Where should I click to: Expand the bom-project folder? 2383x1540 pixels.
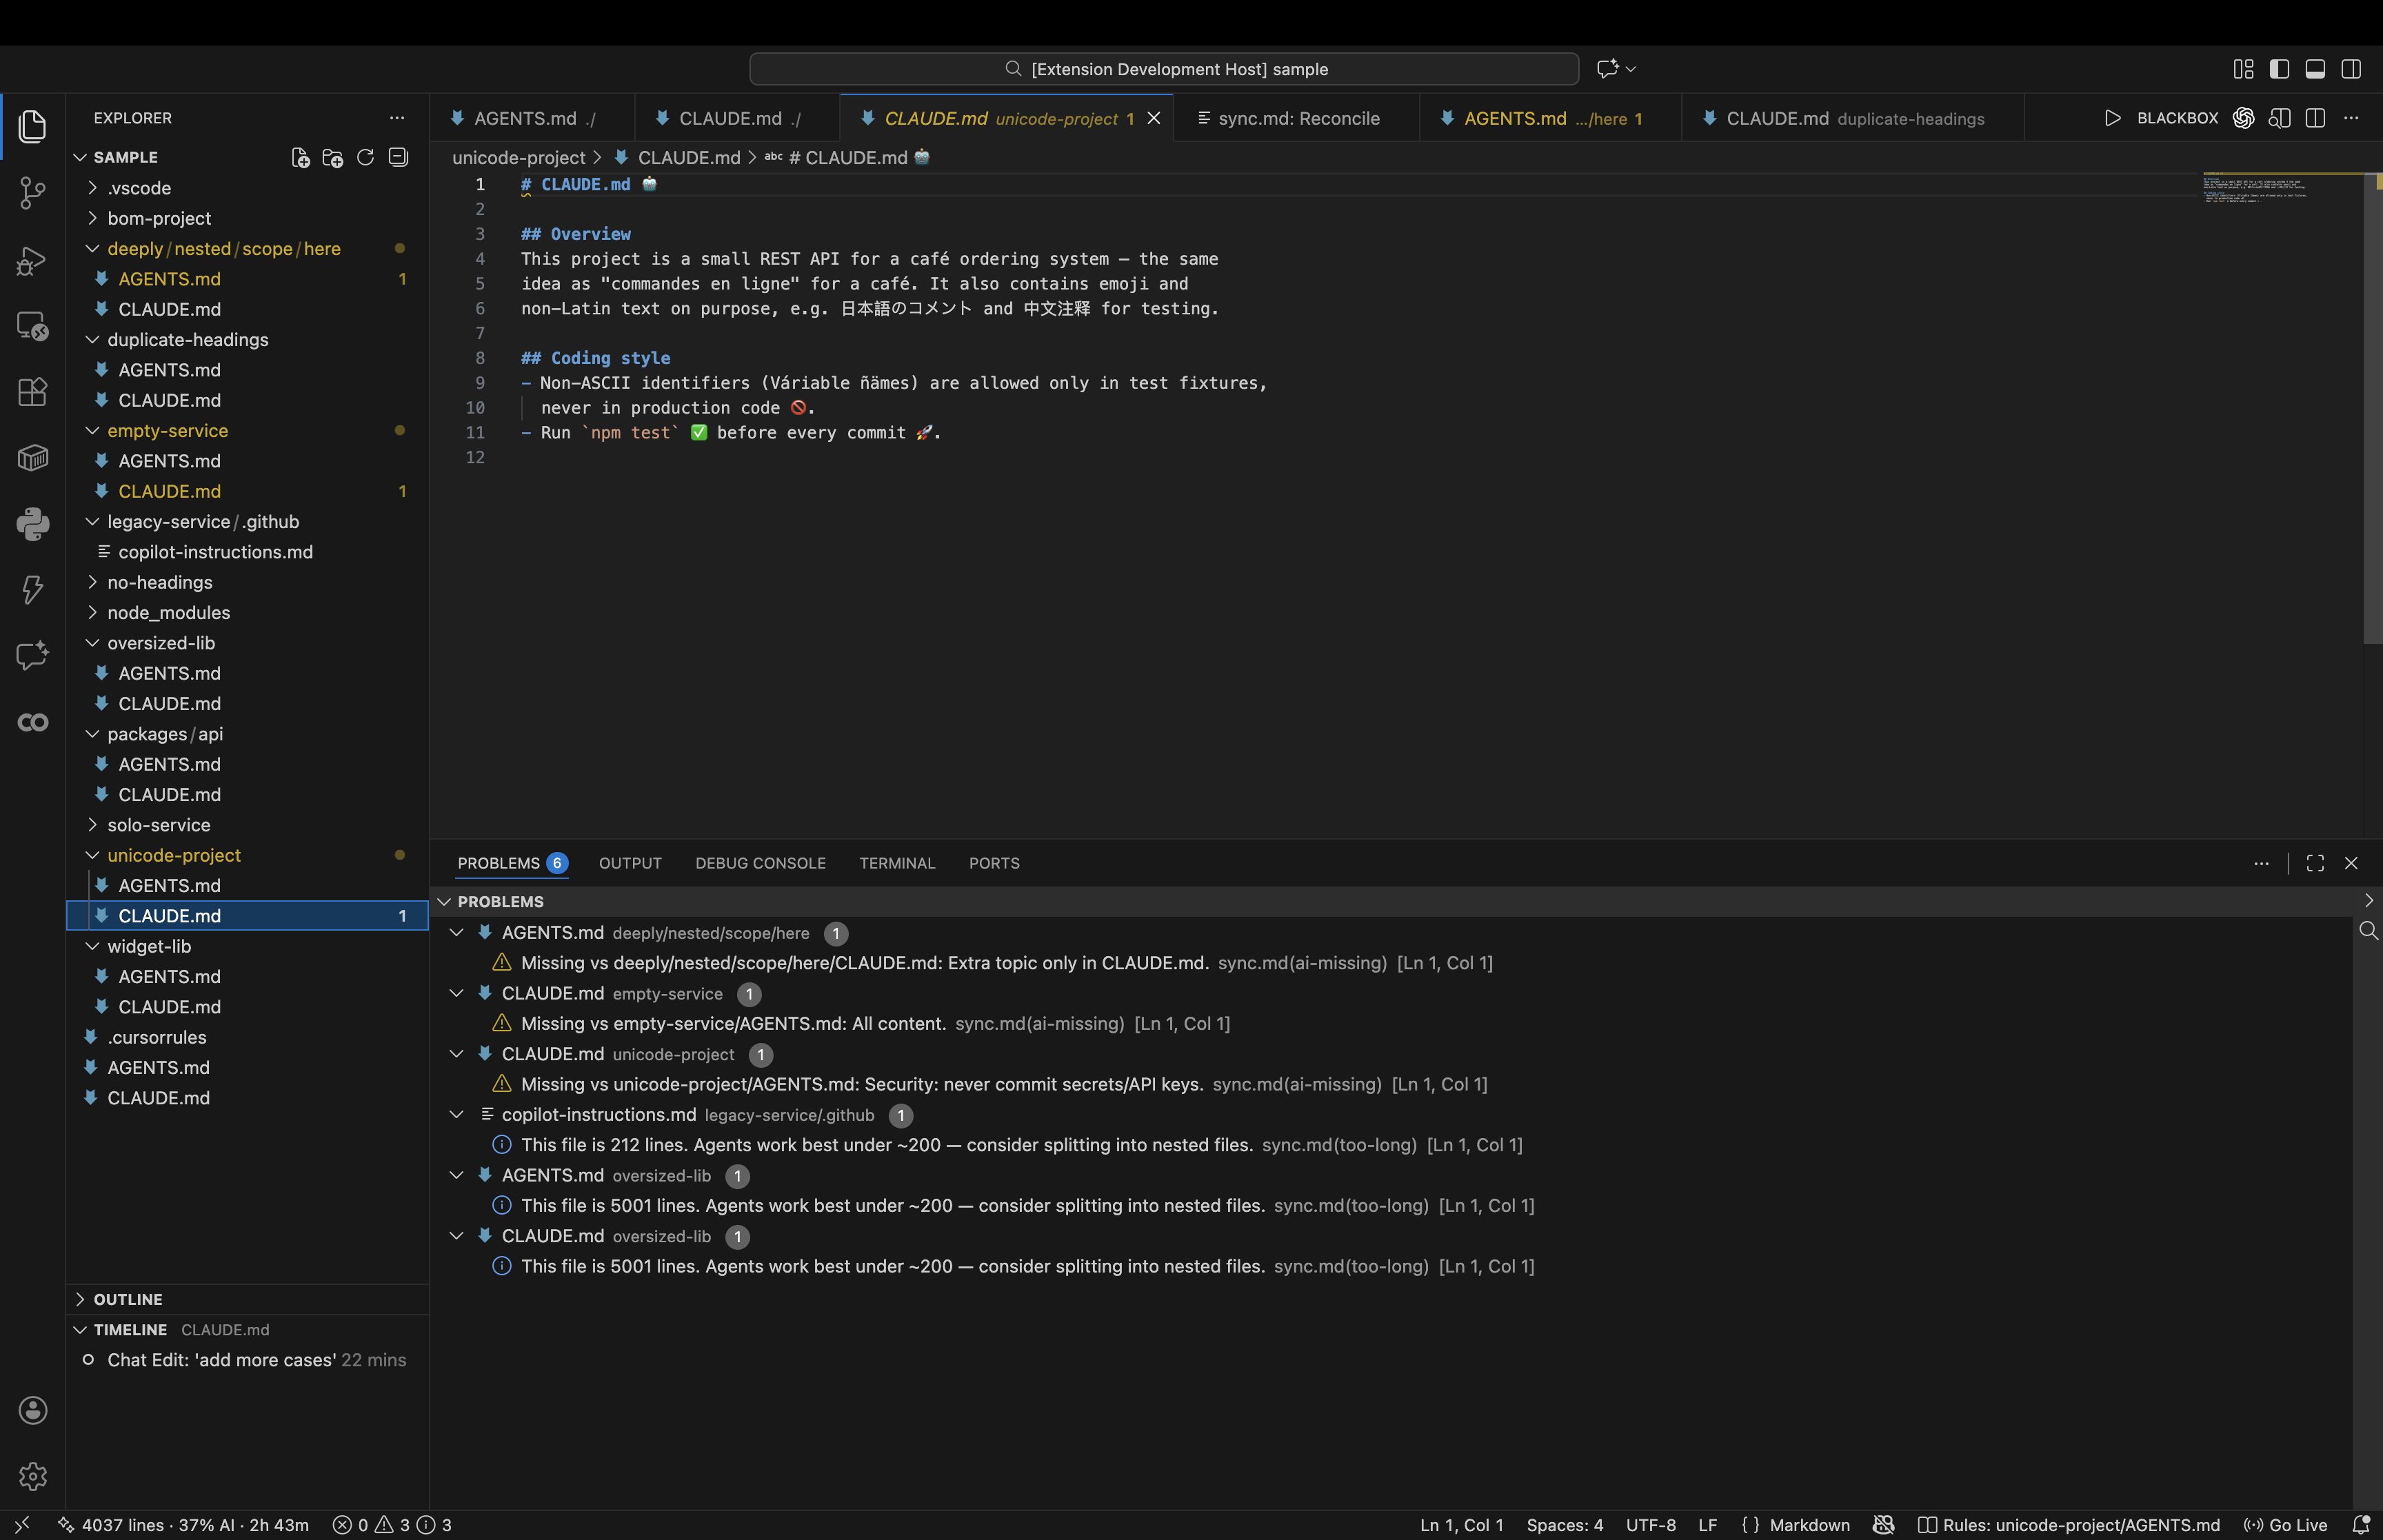tap(247, 218)
